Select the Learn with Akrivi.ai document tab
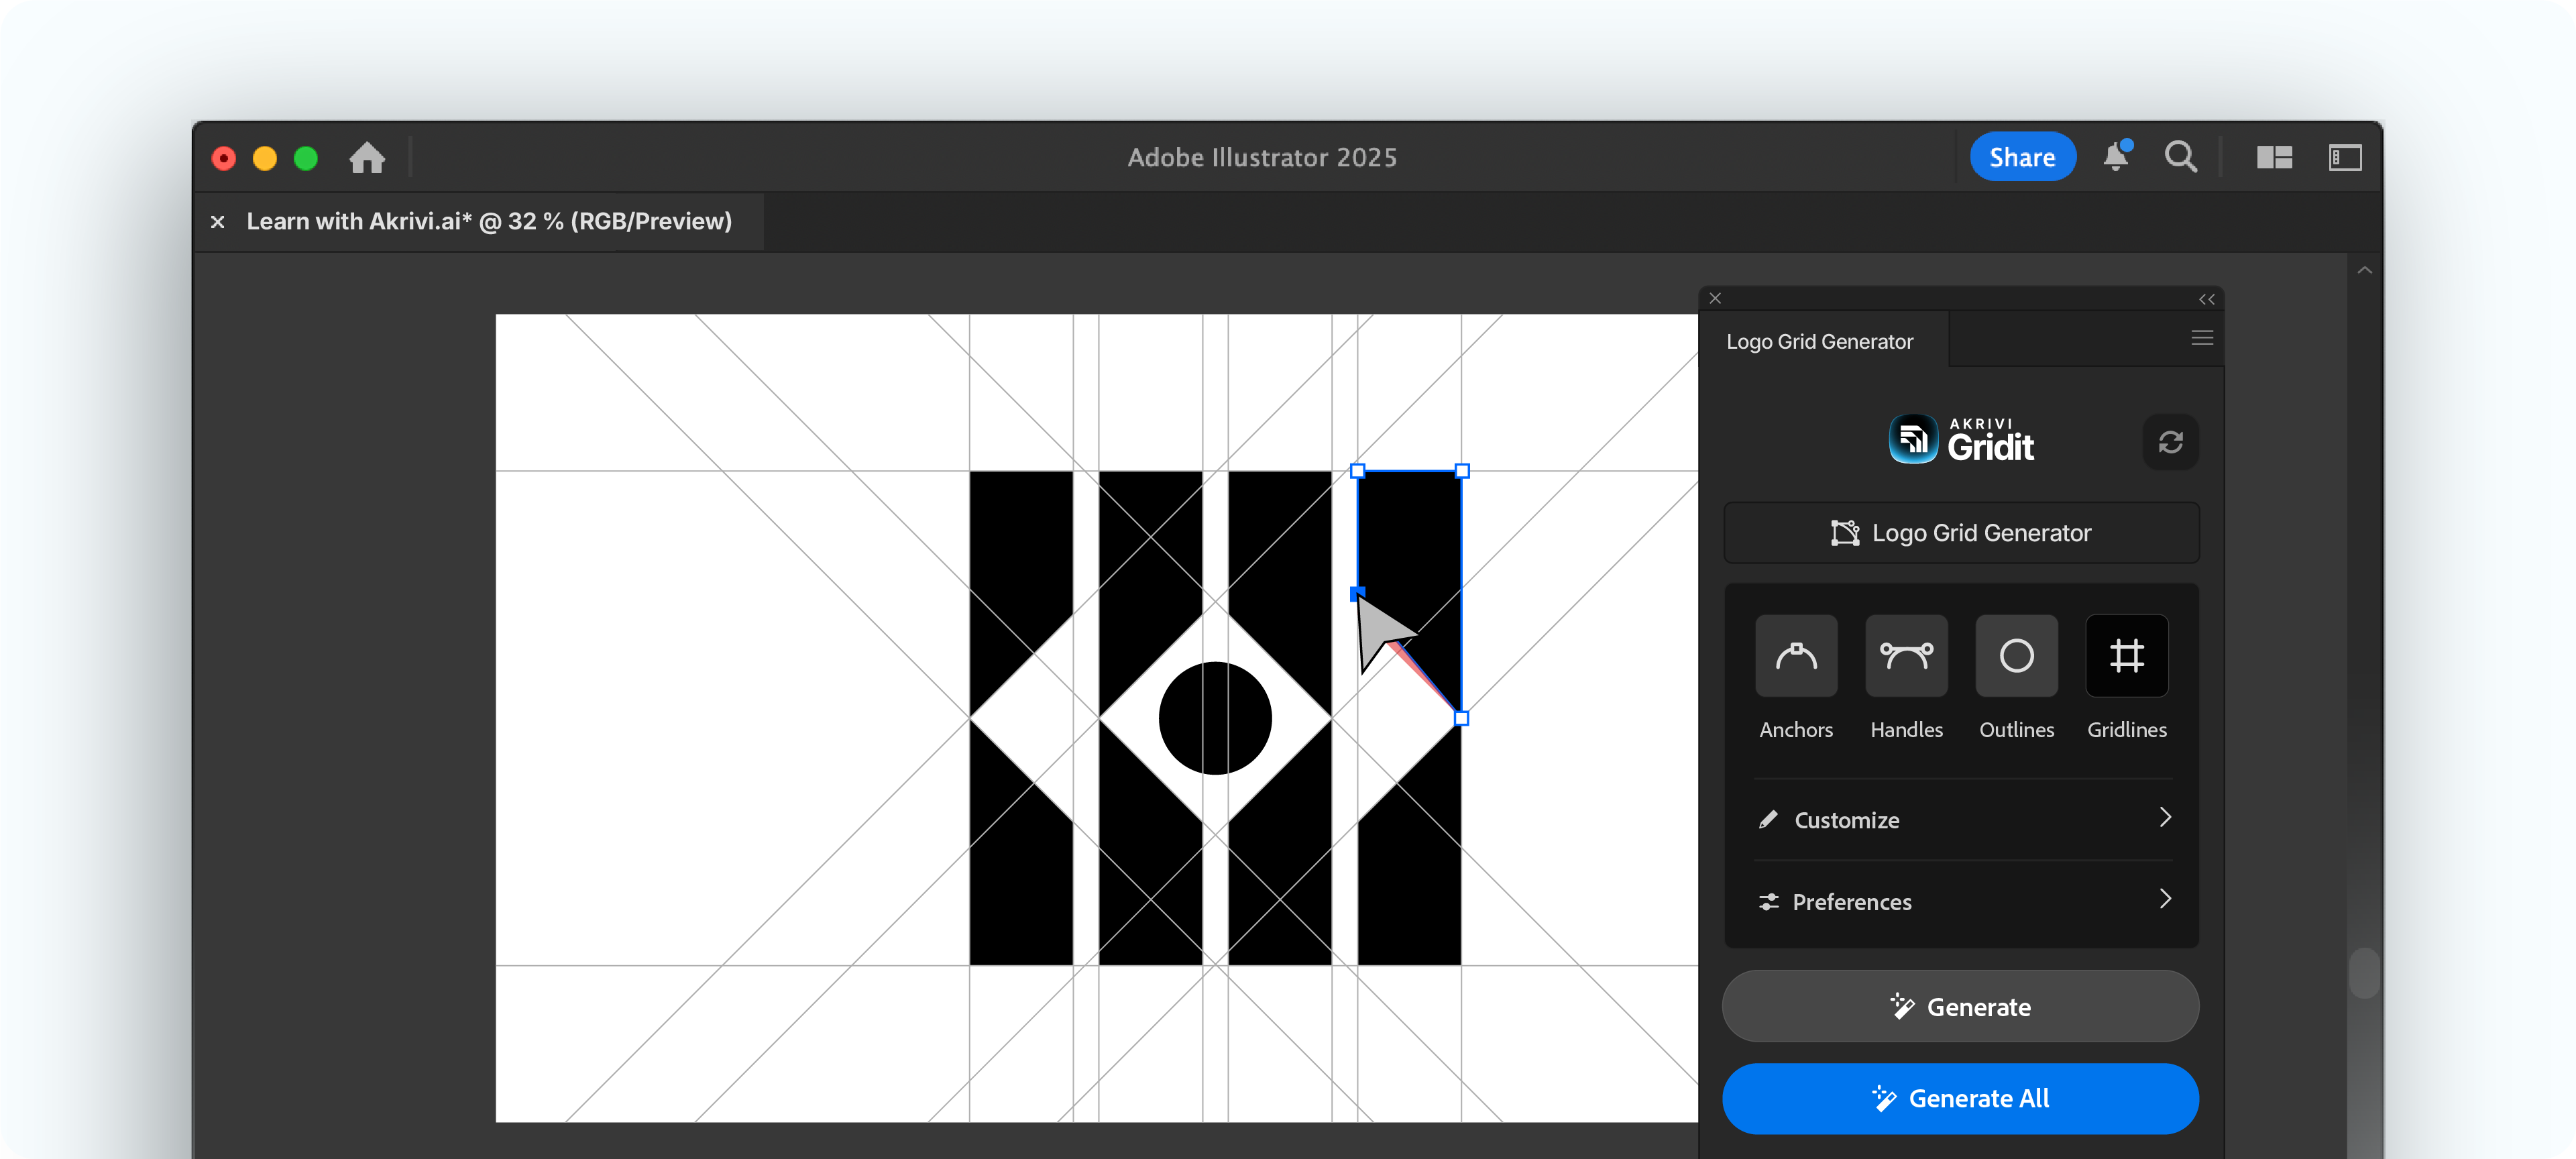Image resolution: width=2576 pixels, height=1159 pixels. pos(489,221)
